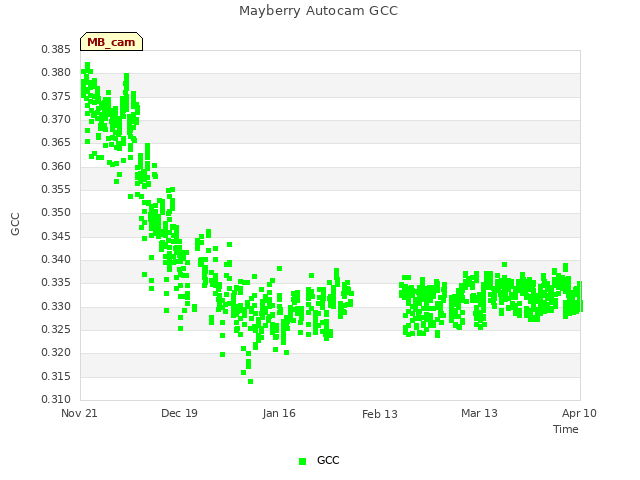Click the Nov 21 axis label

pos(79,413)
